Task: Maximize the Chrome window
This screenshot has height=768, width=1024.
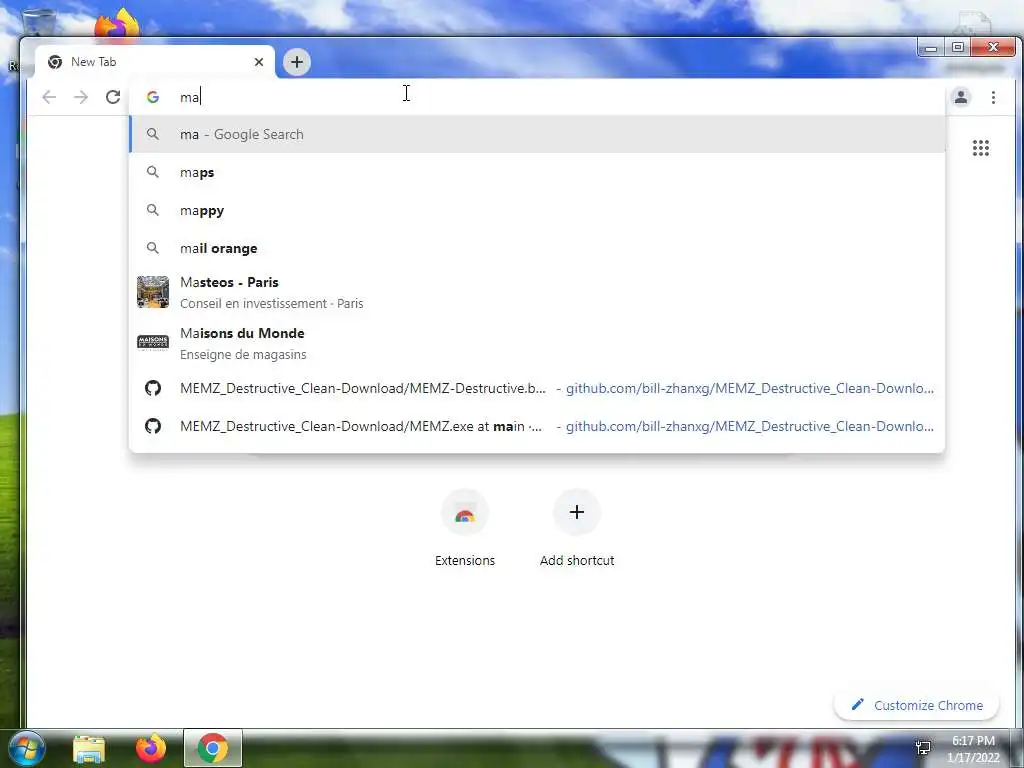Action: point(958,47)
